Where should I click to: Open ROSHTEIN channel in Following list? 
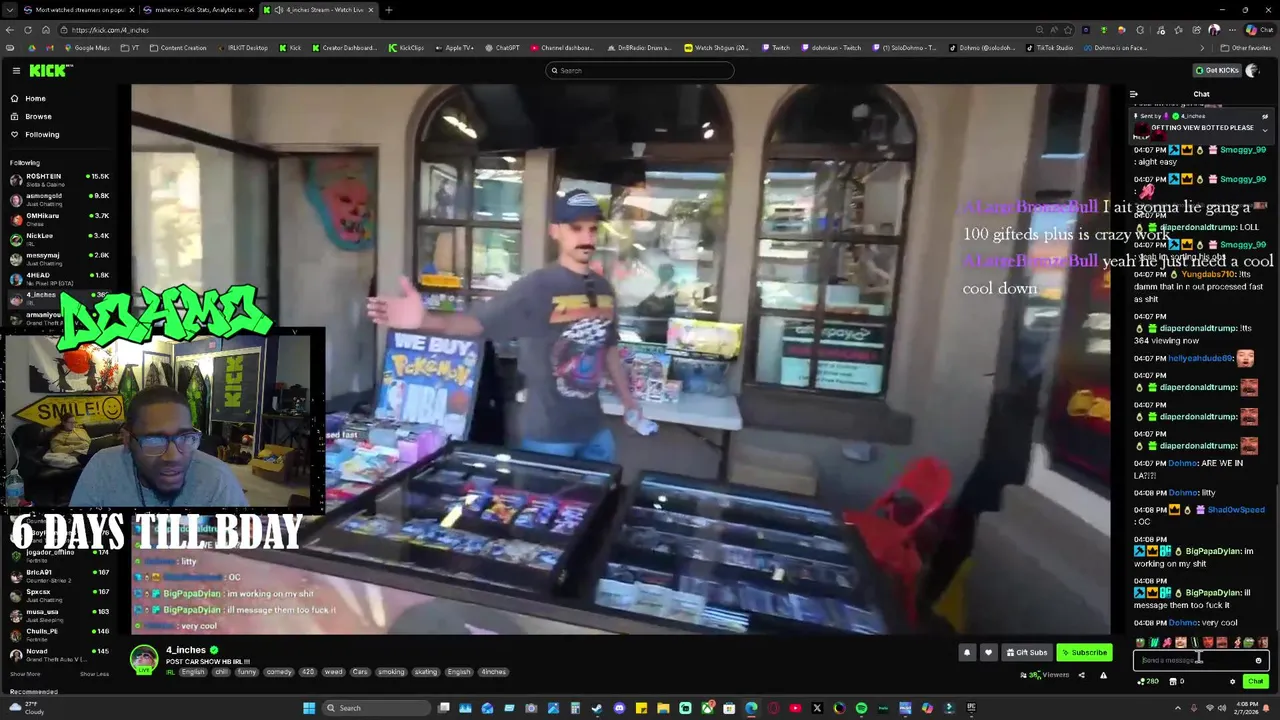coord(60,179)
